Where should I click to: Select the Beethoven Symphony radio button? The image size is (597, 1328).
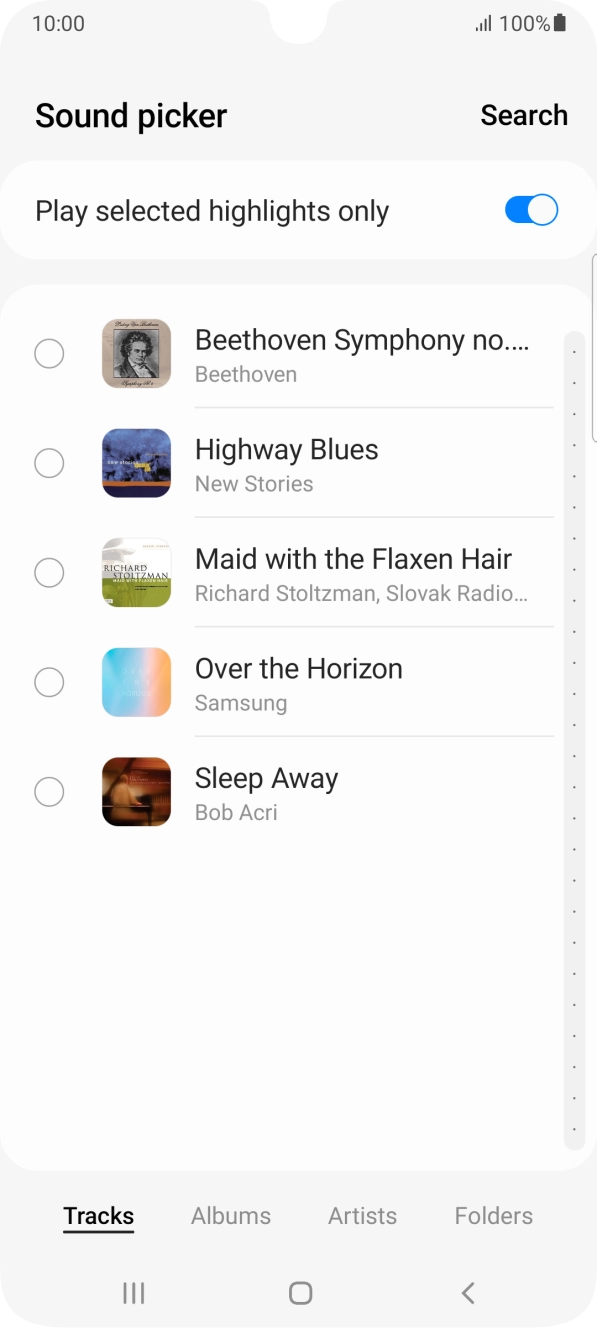click(49, 353)
